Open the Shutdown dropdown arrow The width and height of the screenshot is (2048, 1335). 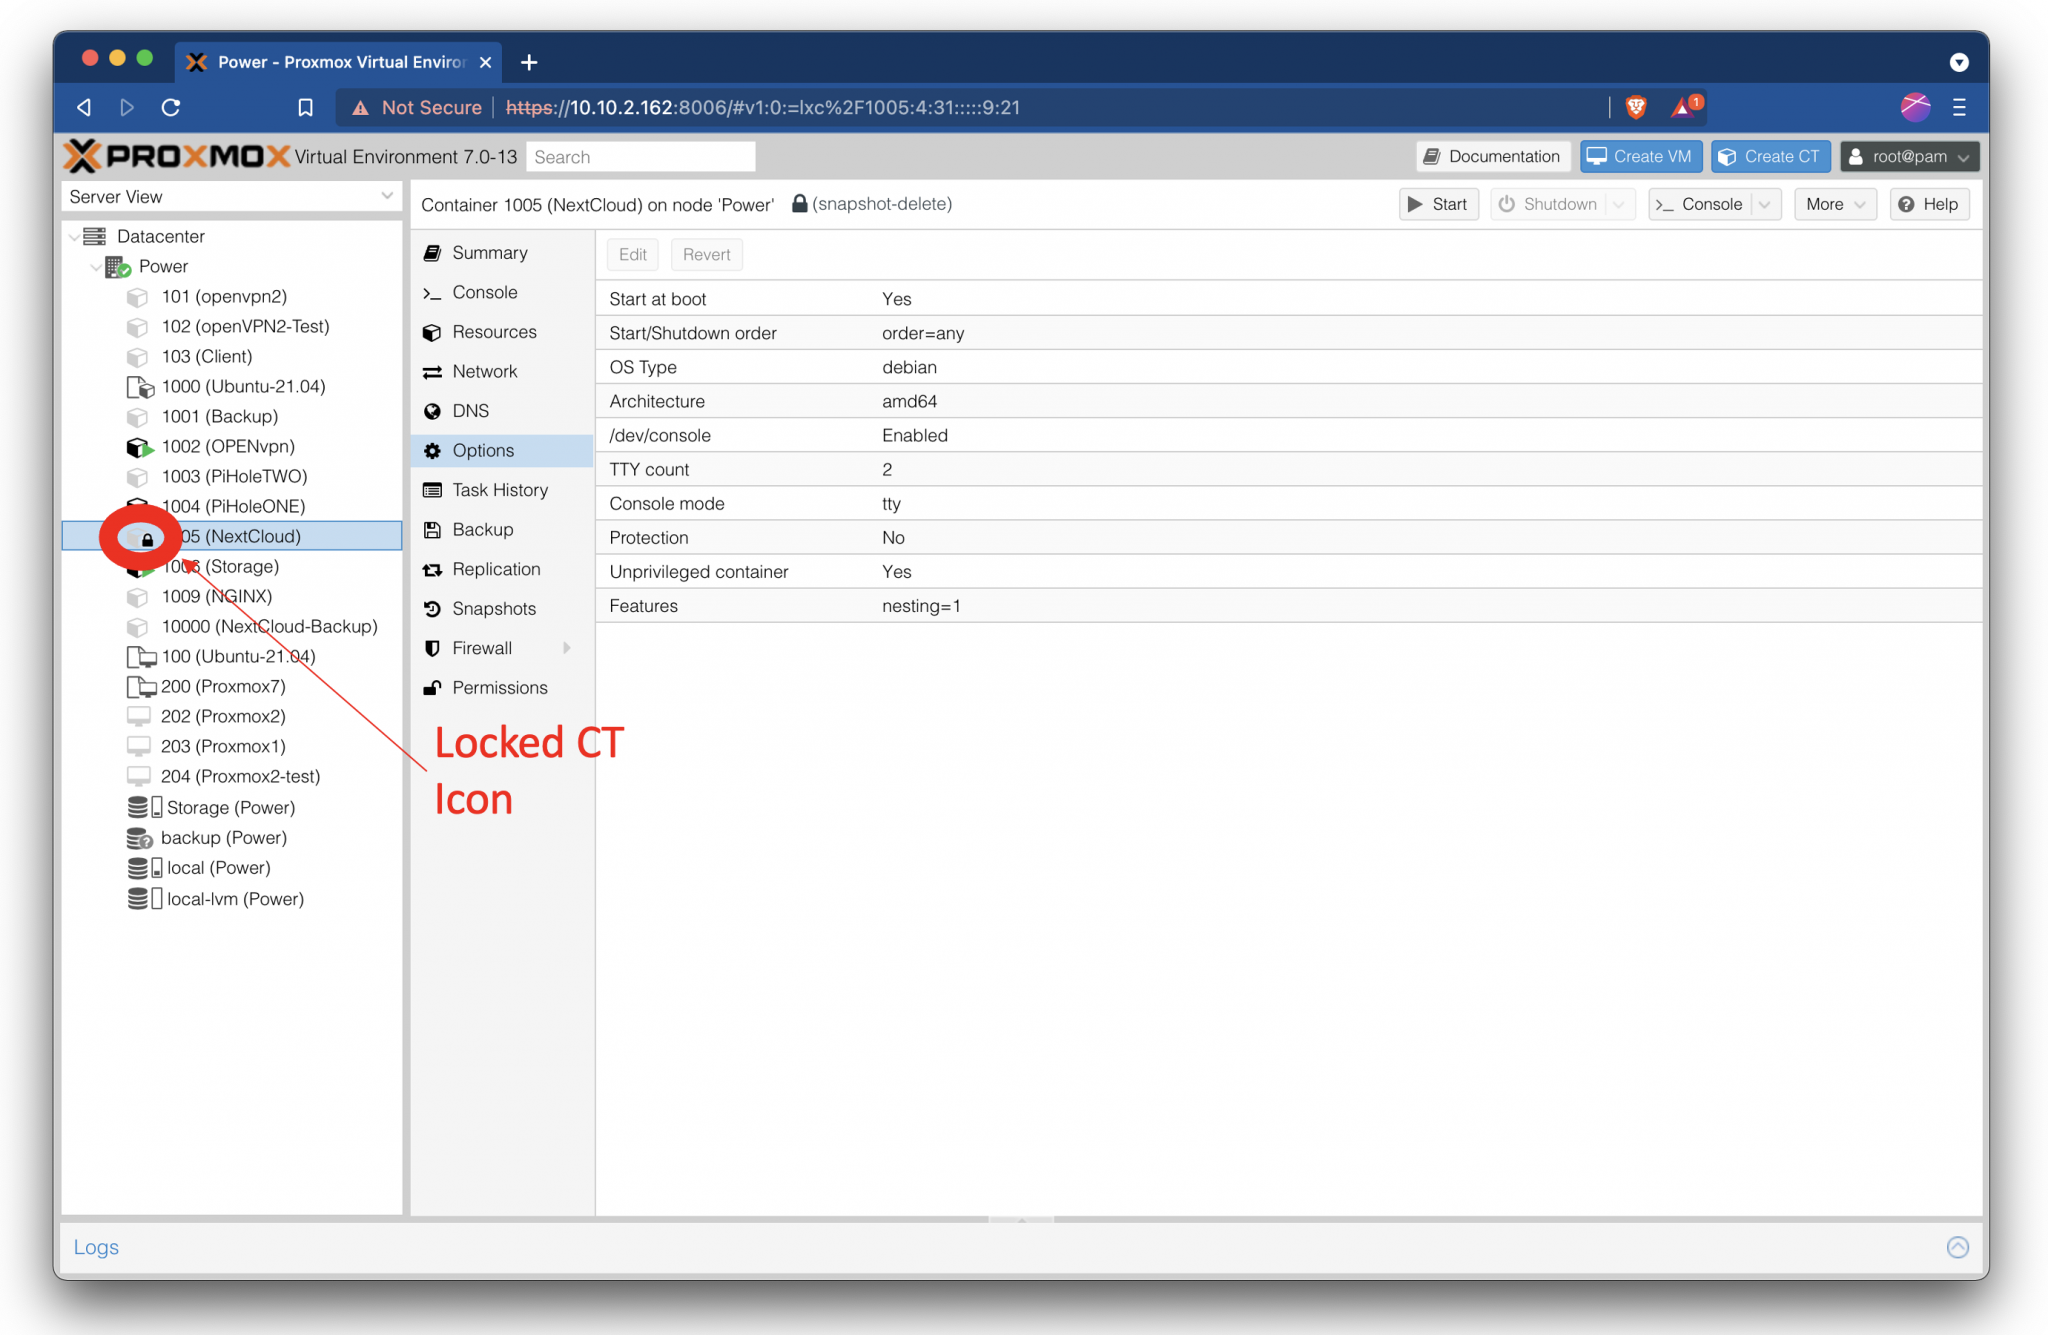tap(1619, 204)
